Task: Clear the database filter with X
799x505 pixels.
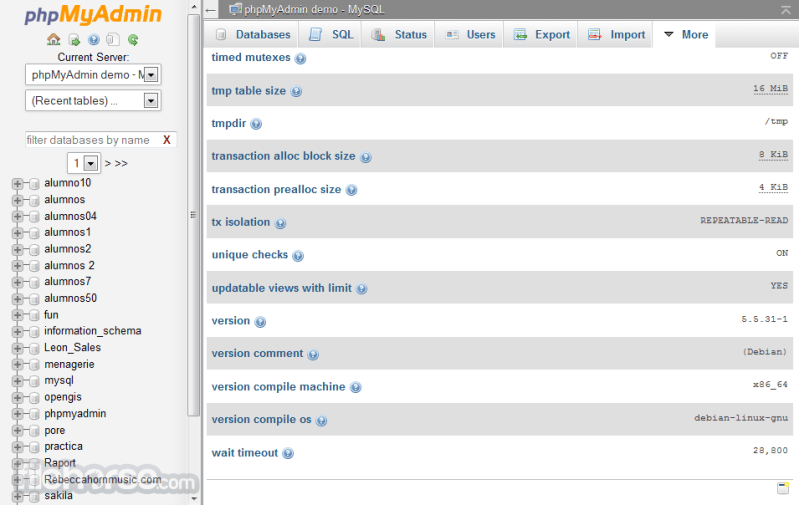Action: 167,140
